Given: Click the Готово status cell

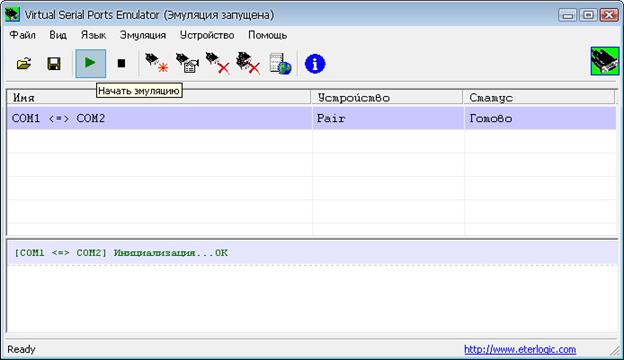Looking at the screenshot, I should click(540, 118).
